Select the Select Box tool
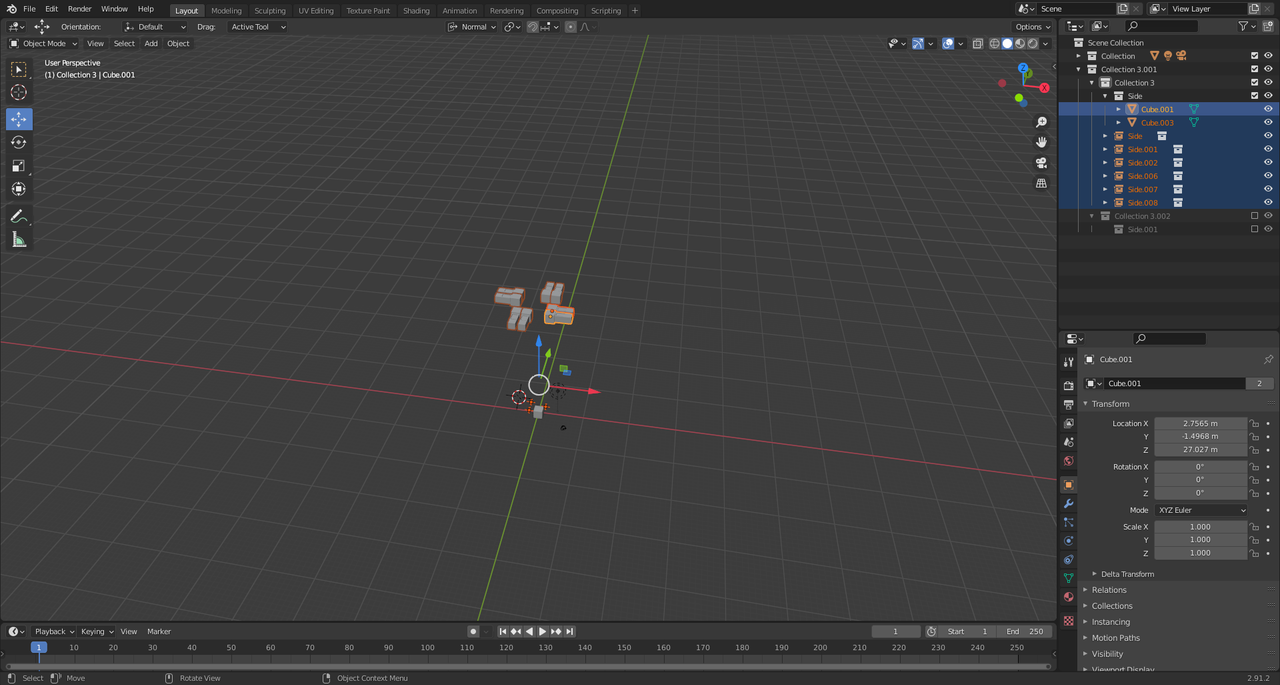 (x=19, y=69)
